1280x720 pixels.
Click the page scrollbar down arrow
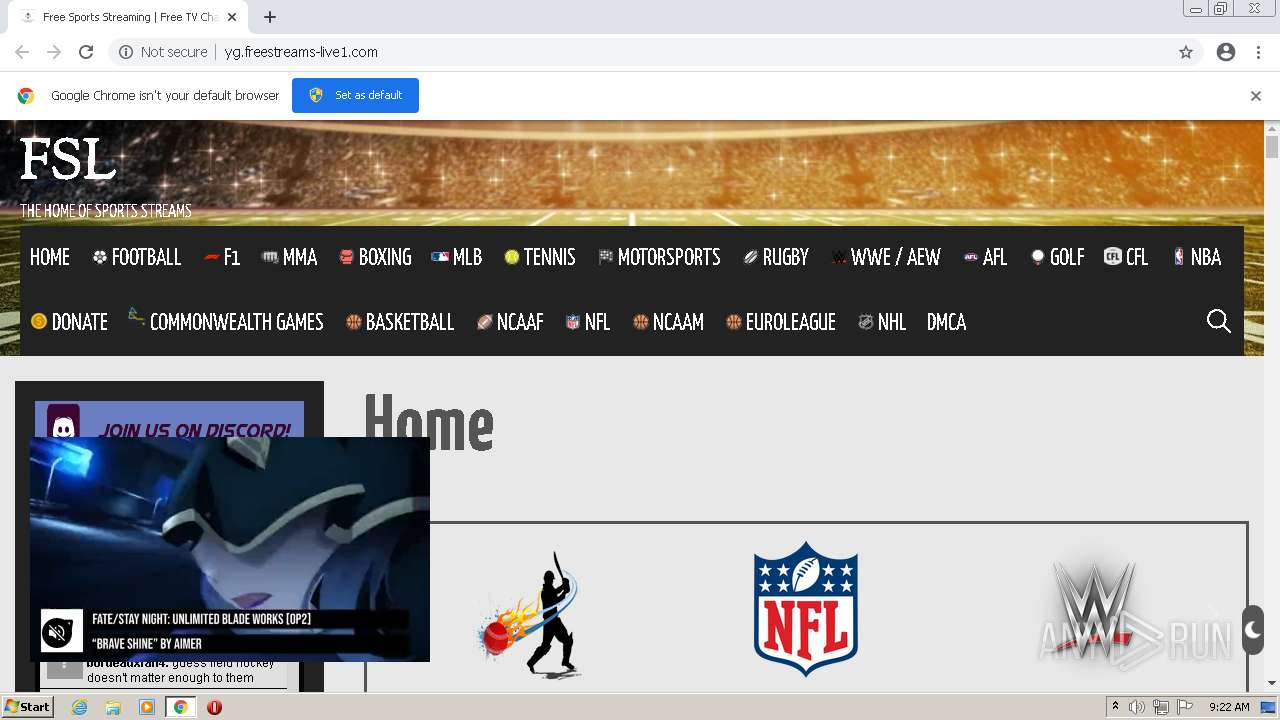tap(1272, 683)
